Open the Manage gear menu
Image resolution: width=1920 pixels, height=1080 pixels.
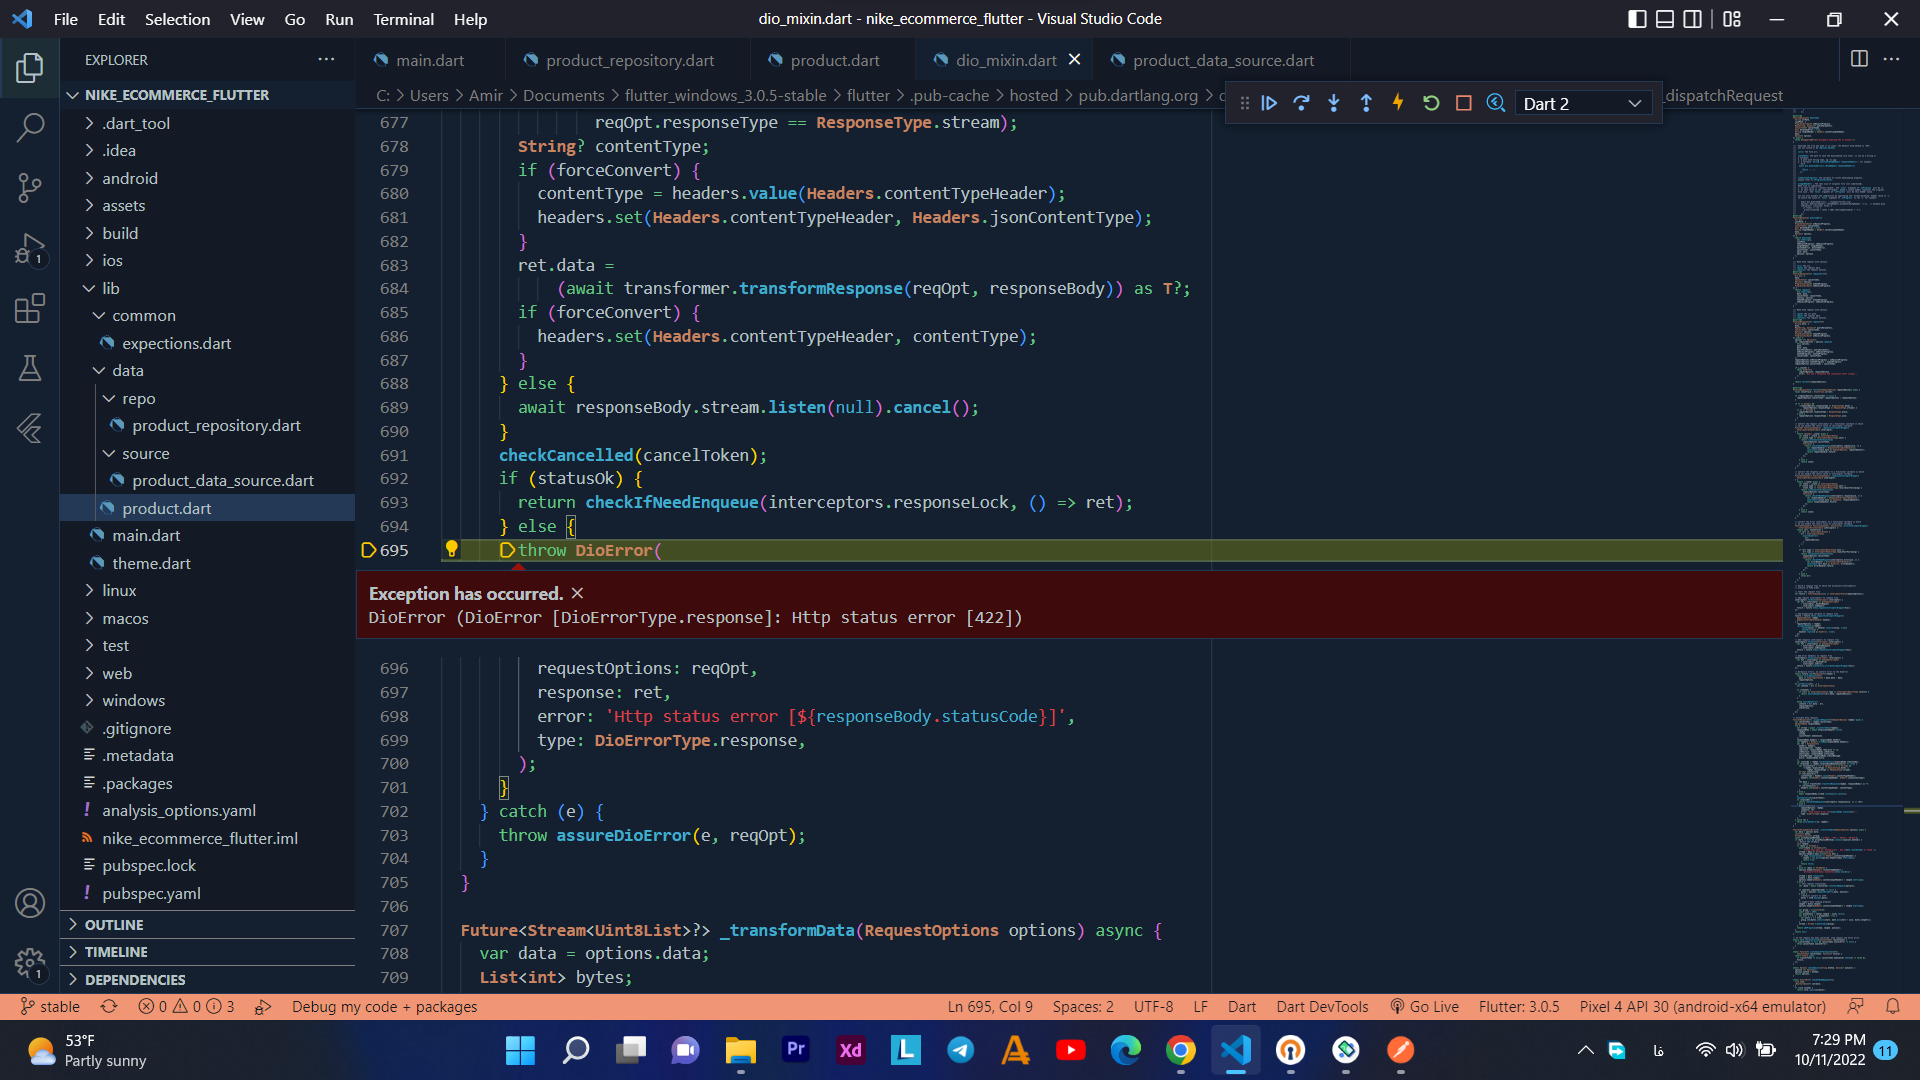point(30,963)
